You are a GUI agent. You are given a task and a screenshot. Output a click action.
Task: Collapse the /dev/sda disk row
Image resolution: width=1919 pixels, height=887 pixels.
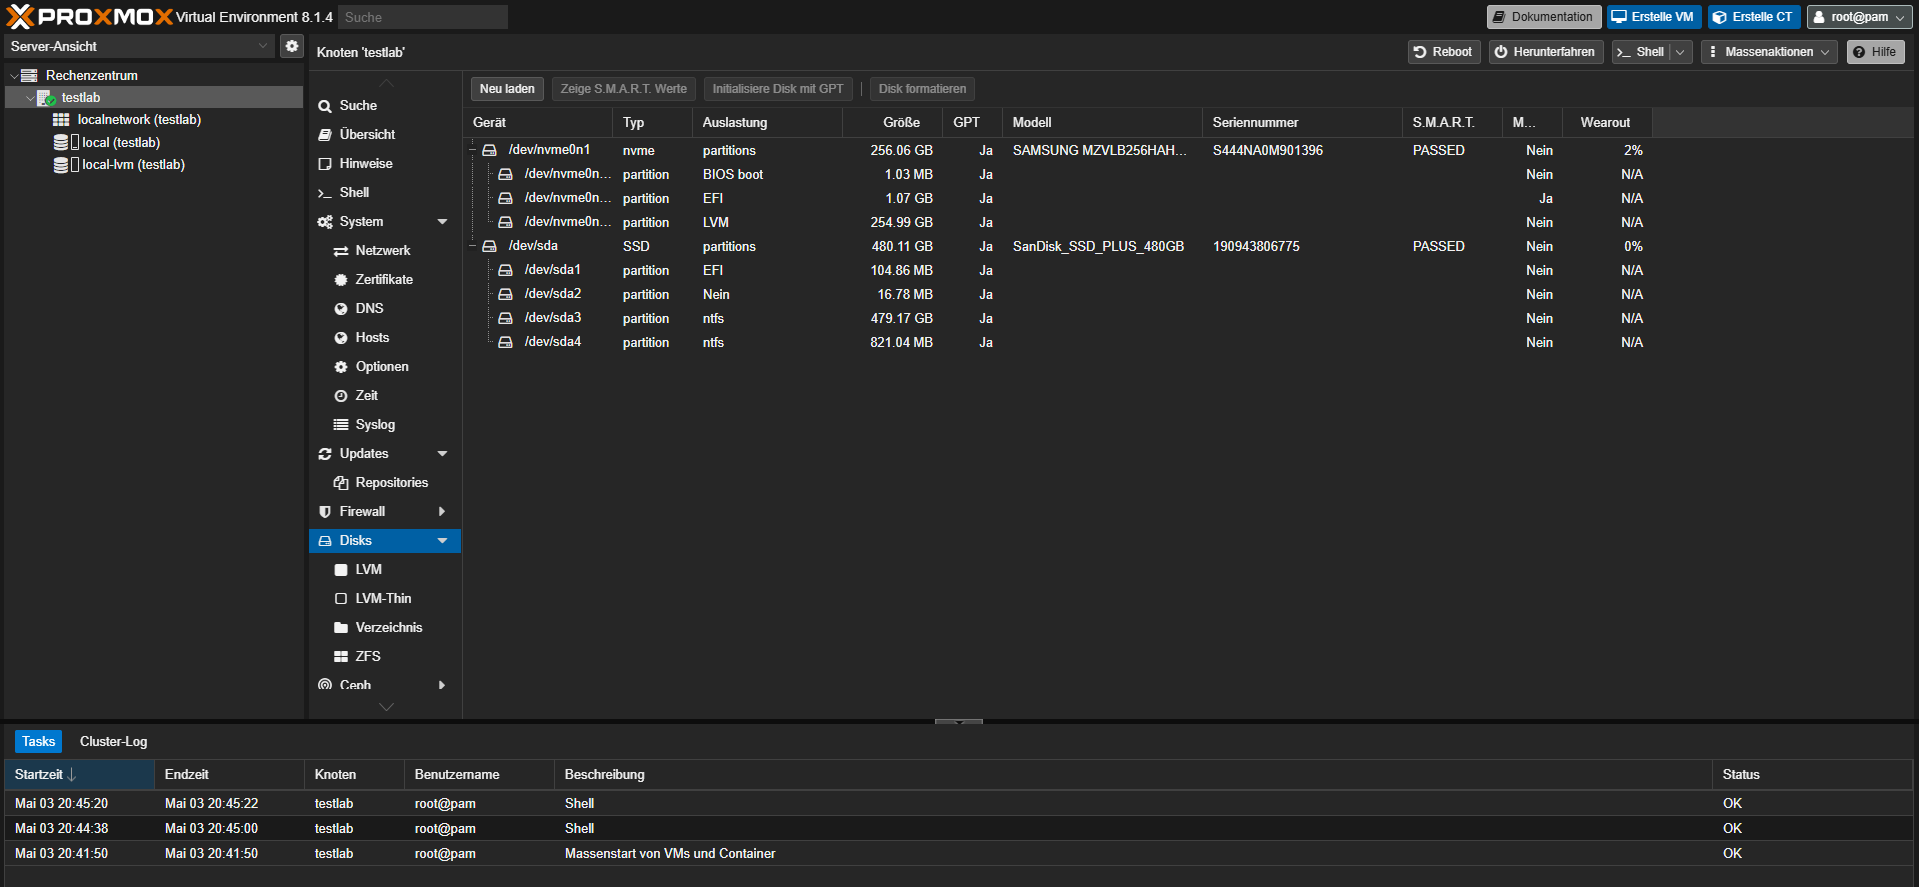pyautogui.click(x=473, y=246)
